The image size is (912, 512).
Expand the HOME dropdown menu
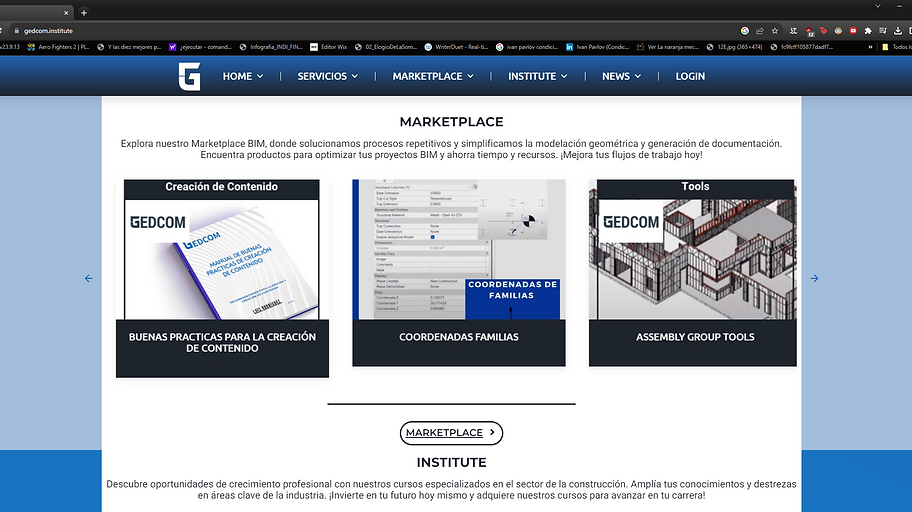tap(243, 76)
